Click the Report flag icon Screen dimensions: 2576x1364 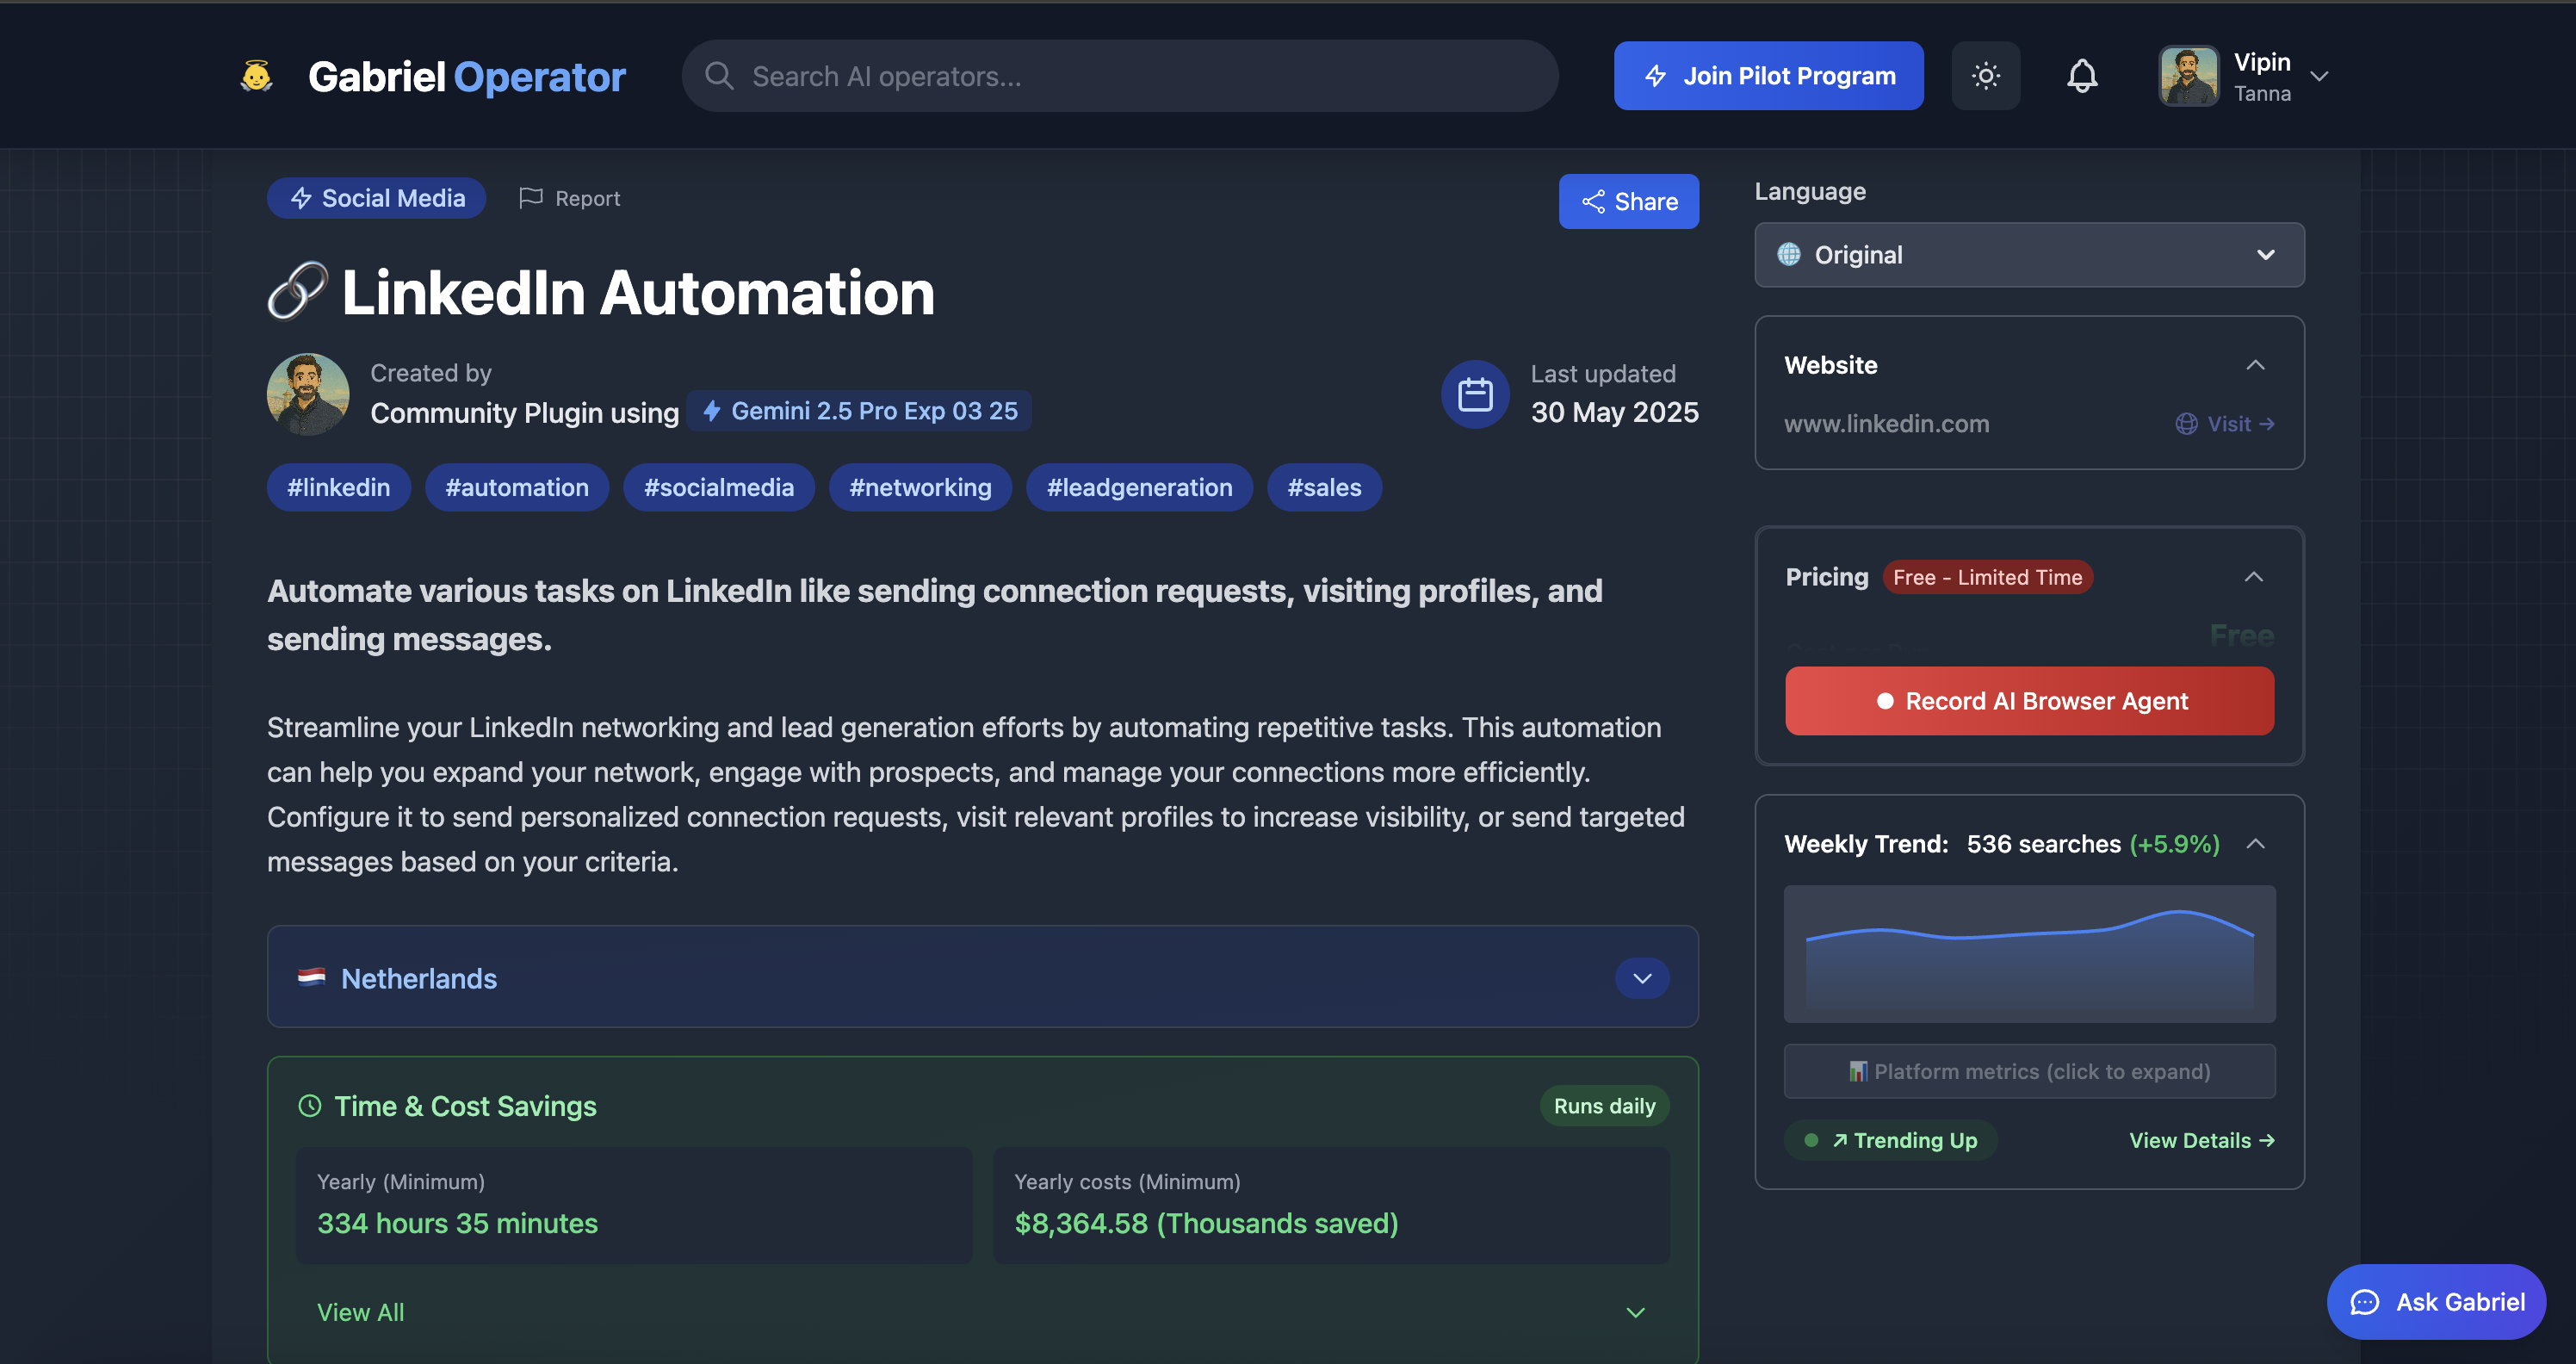[531, 198]
